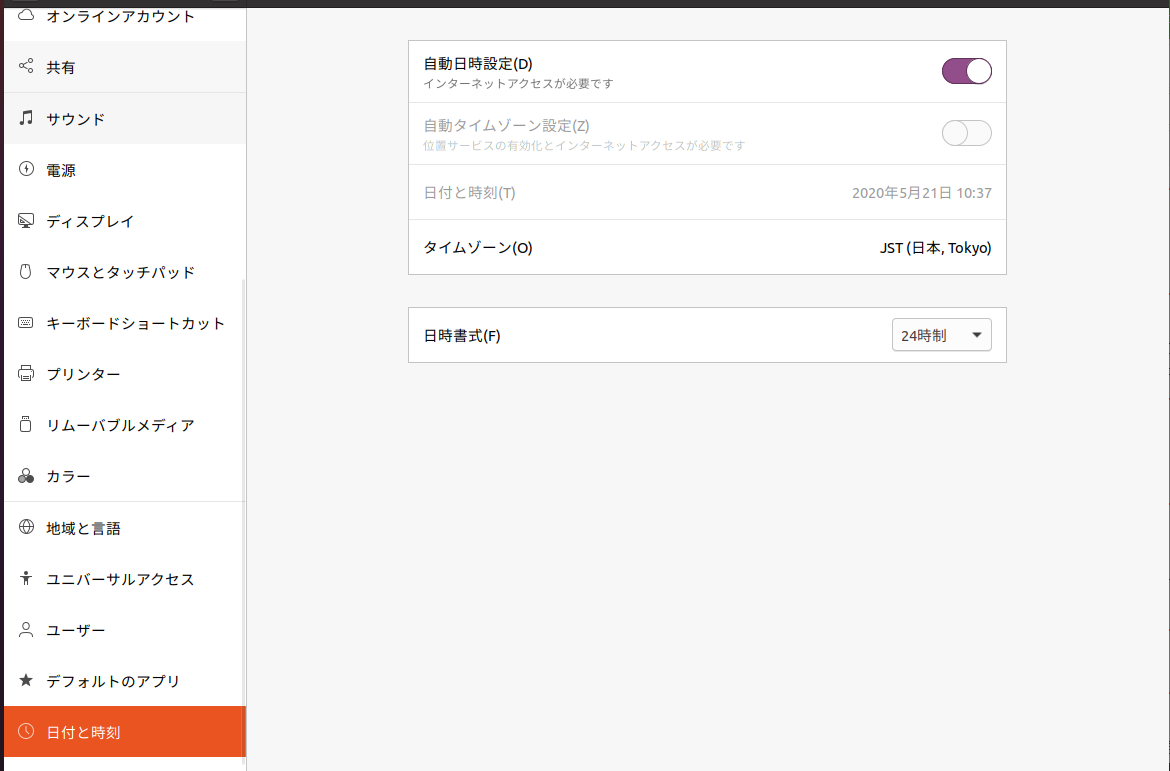Screen dimensions: 1170x771
Task: Click the globe icon for 地域と言語
Action: [x=26, y=527]
